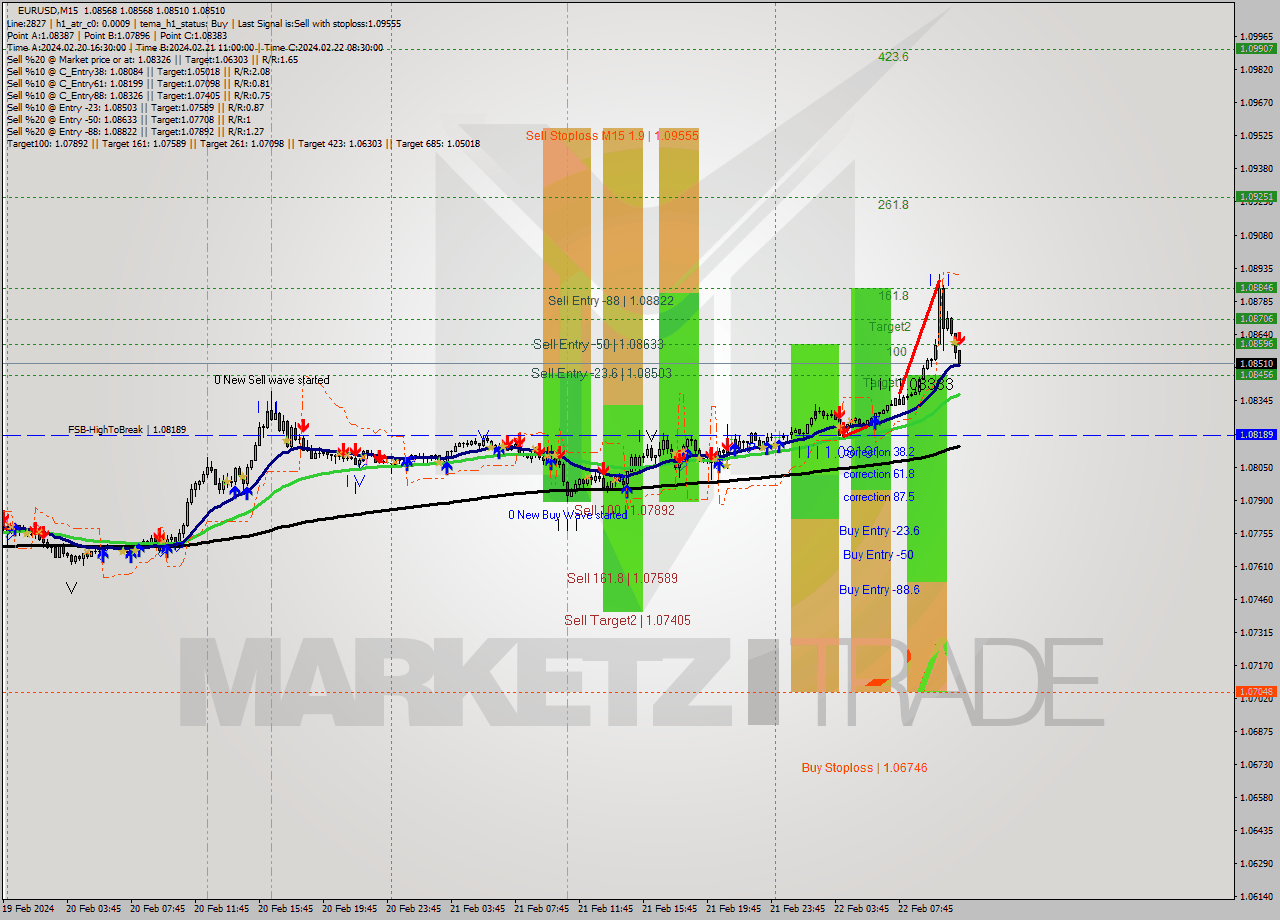Click the '21 Feb 11:45' time axis label

click(605, 909)
